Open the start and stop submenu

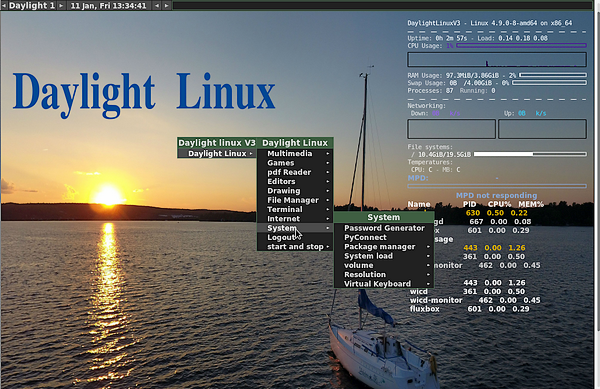tap(295, 247)
